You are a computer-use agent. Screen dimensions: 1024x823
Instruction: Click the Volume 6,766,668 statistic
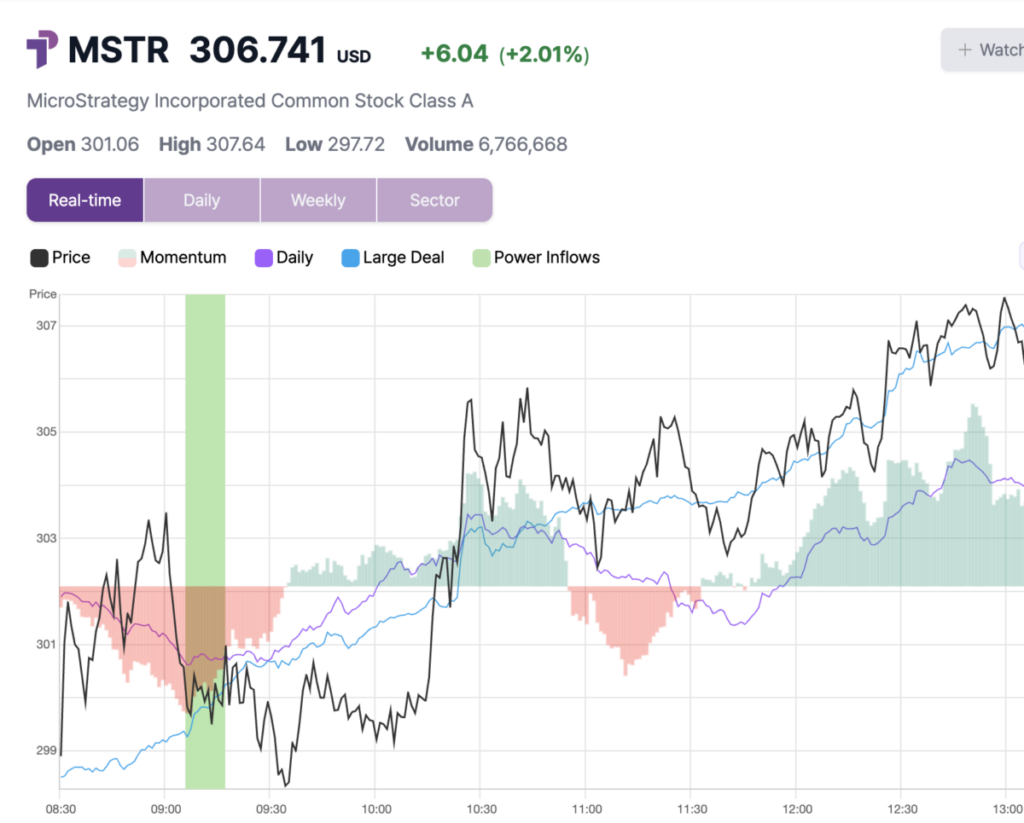pos(486,145)
